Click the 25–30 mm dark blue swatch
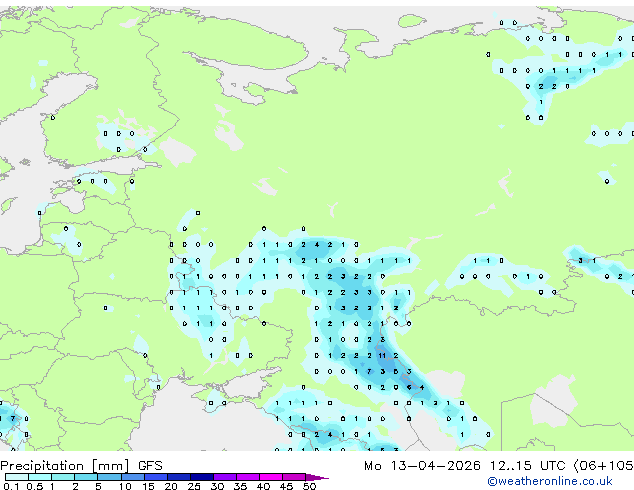The image size is (634, 490). pyautogui.click(x=201, y=477)
